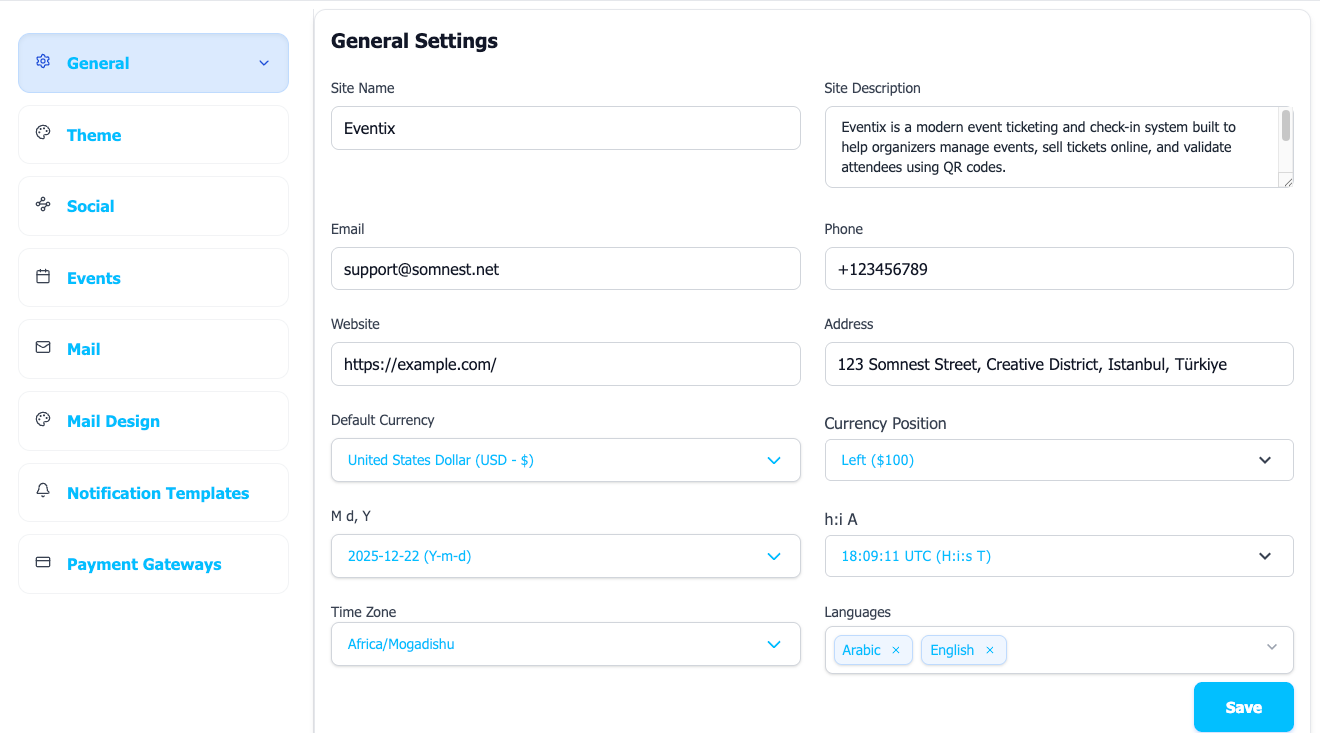Screen dimensions: 1320x733
Task: Click the Save button
Action: click(x=1243, y=706)
